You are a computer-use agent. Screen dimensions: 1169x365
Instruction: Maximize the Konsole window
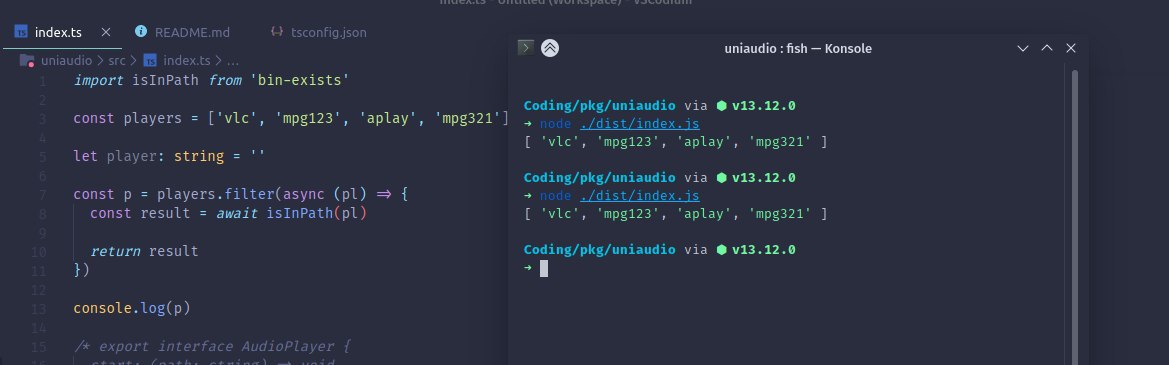point(1047,48)
